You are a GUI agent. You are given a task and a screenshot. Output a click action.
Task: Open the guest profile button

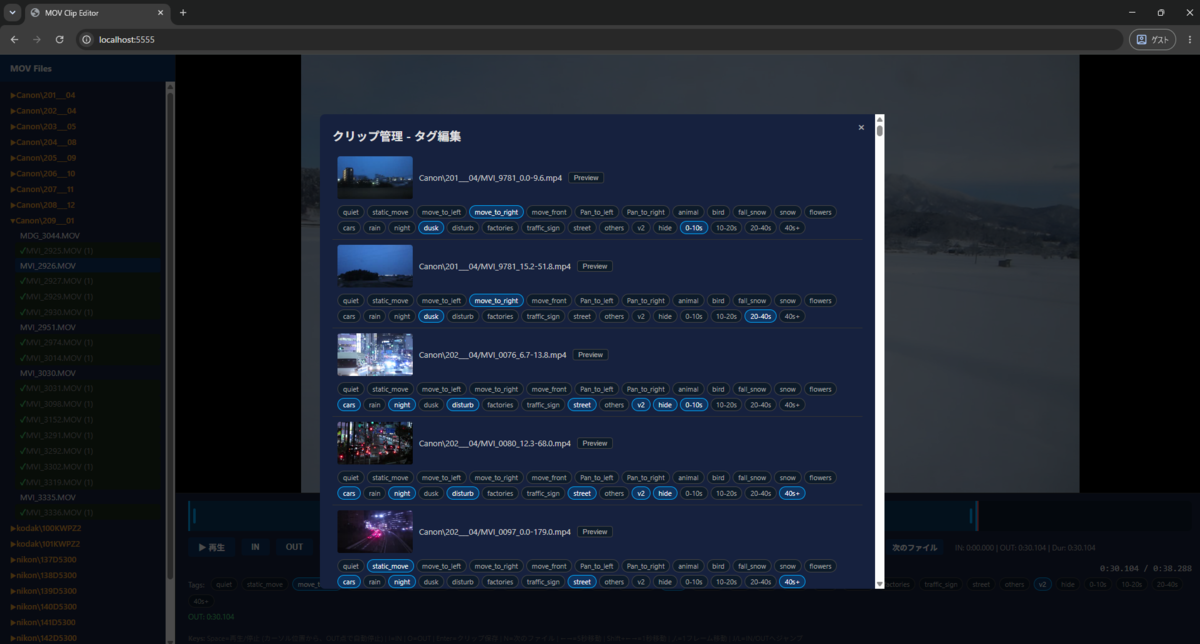(x=1152, y=39)
